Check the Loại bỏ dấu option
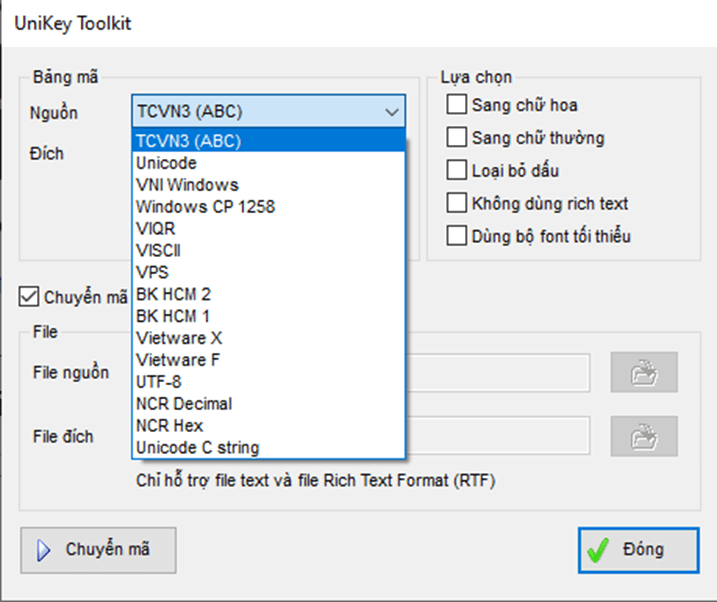Screen dimensions: 717x602 (457, 171)
